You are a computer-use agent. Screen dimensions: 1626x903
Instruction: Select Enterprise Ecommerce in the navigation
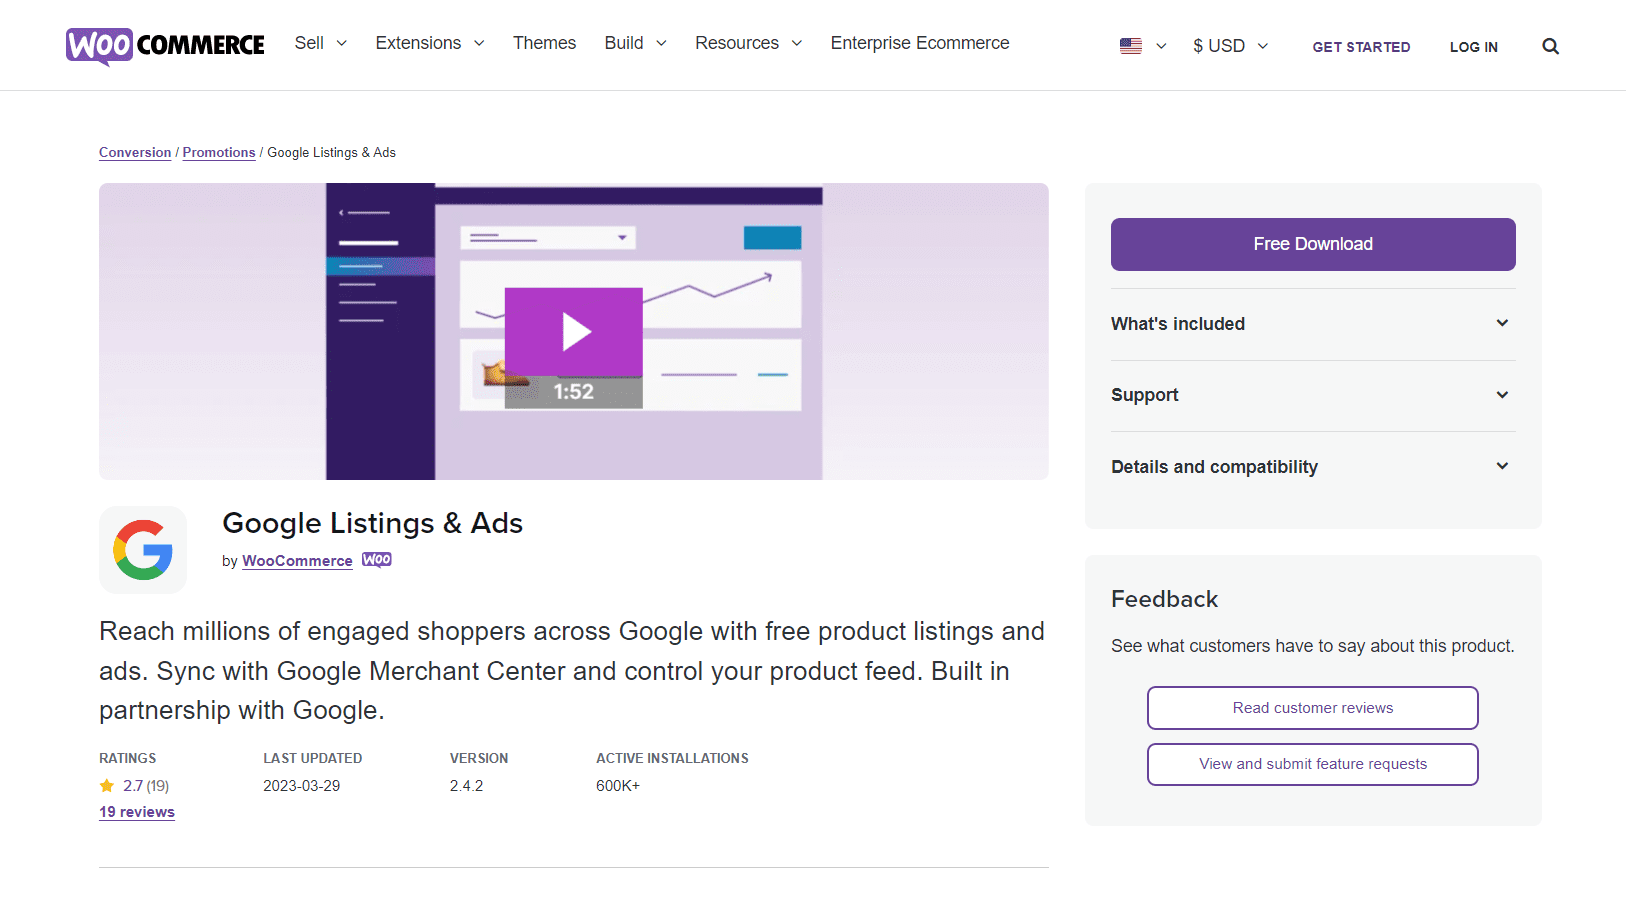[919, 43]
